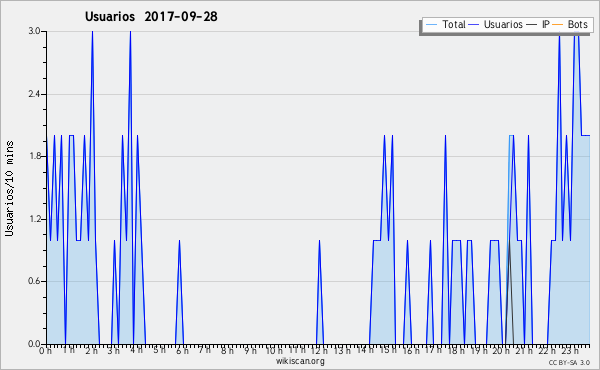The height and width of the screenshot is (370, 600).
Task: Click the "12 h" x-axis label
Action: point(319,351)
